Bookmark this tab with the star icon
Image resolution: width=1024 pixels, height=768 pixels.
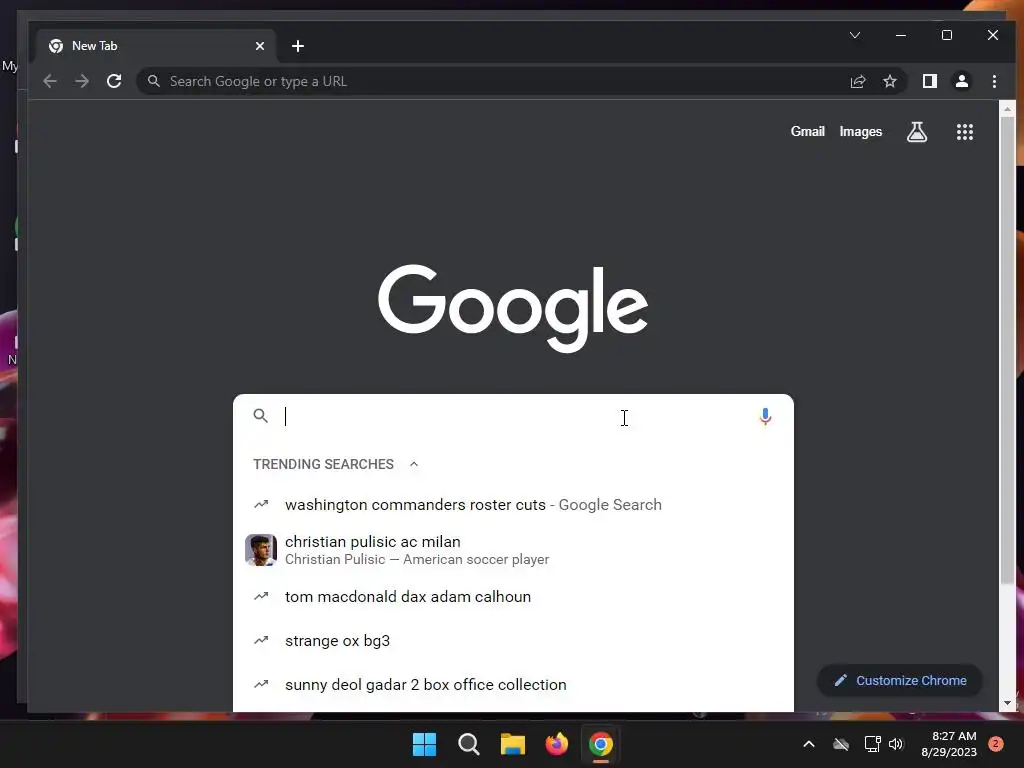(889, 81)
